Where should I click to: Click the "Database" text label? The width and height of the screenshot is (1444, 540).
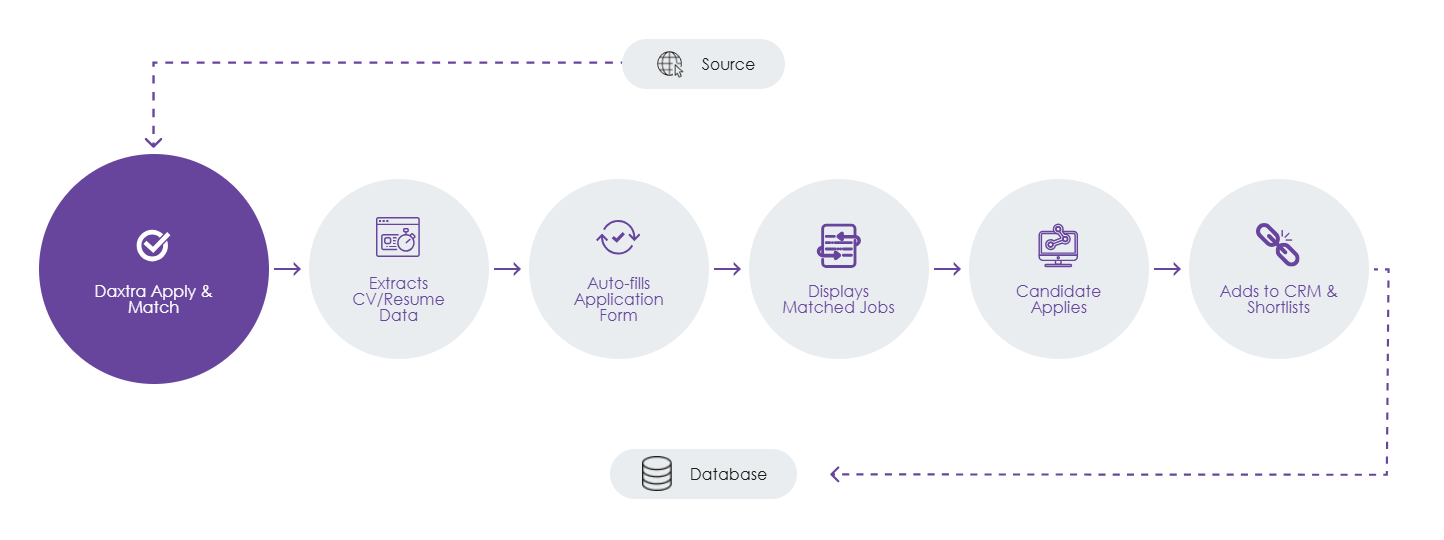click(x=728, y=474)
